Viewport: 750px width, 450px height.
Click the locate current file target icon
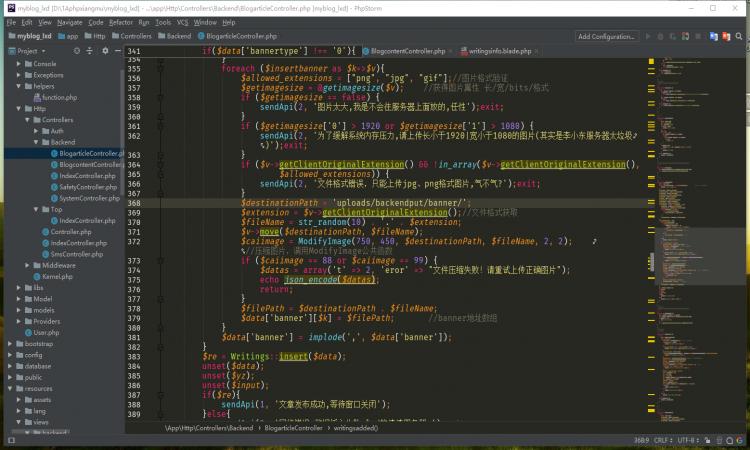76,50
